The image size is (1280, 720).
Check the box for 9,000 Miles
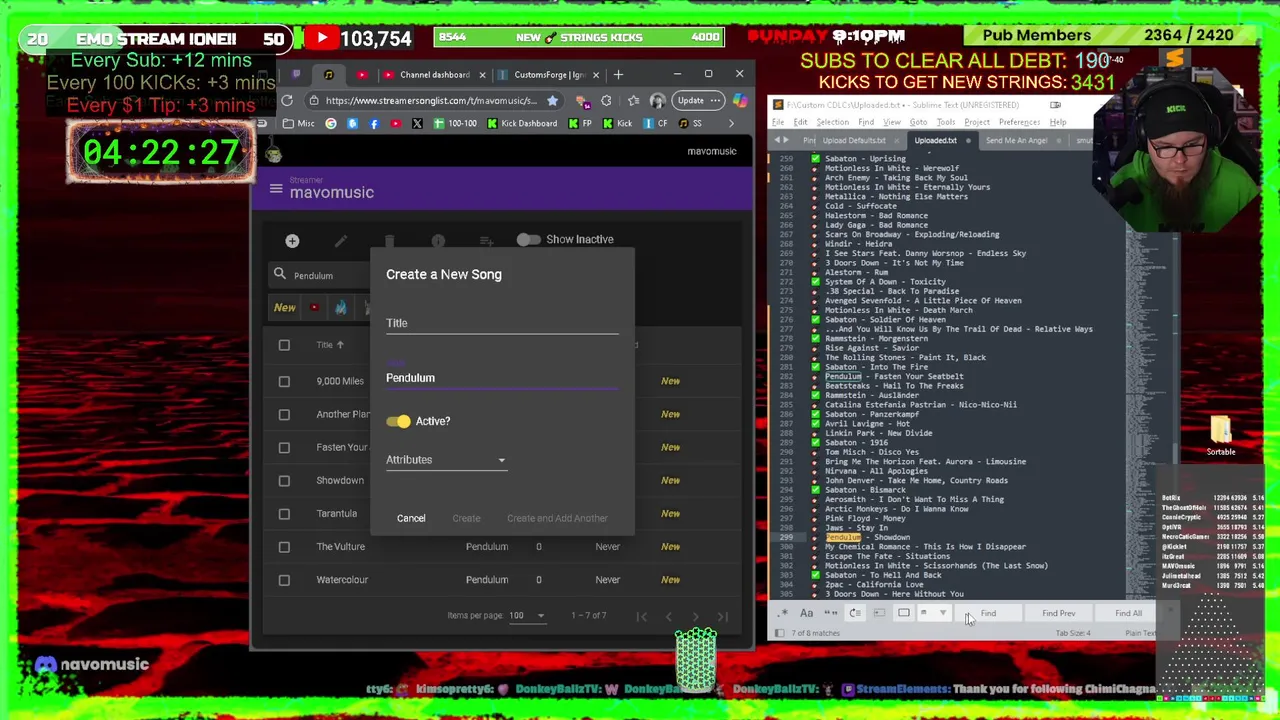284,381
